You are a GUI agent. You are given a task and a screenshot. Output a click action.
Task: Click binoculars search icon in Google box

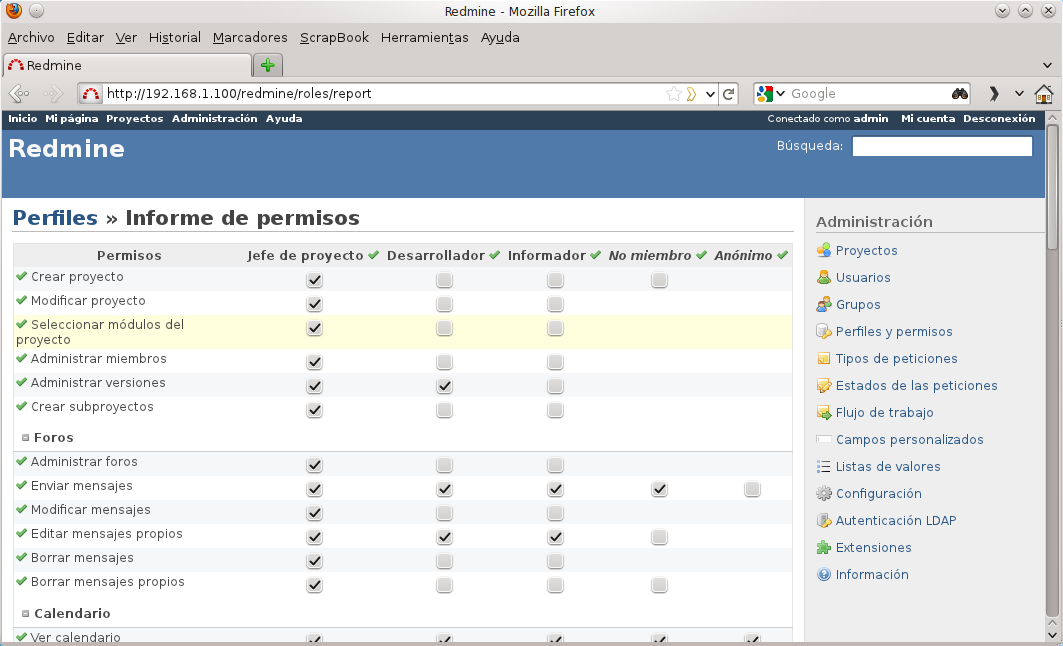pyautogui.click(x=959, y=94)
